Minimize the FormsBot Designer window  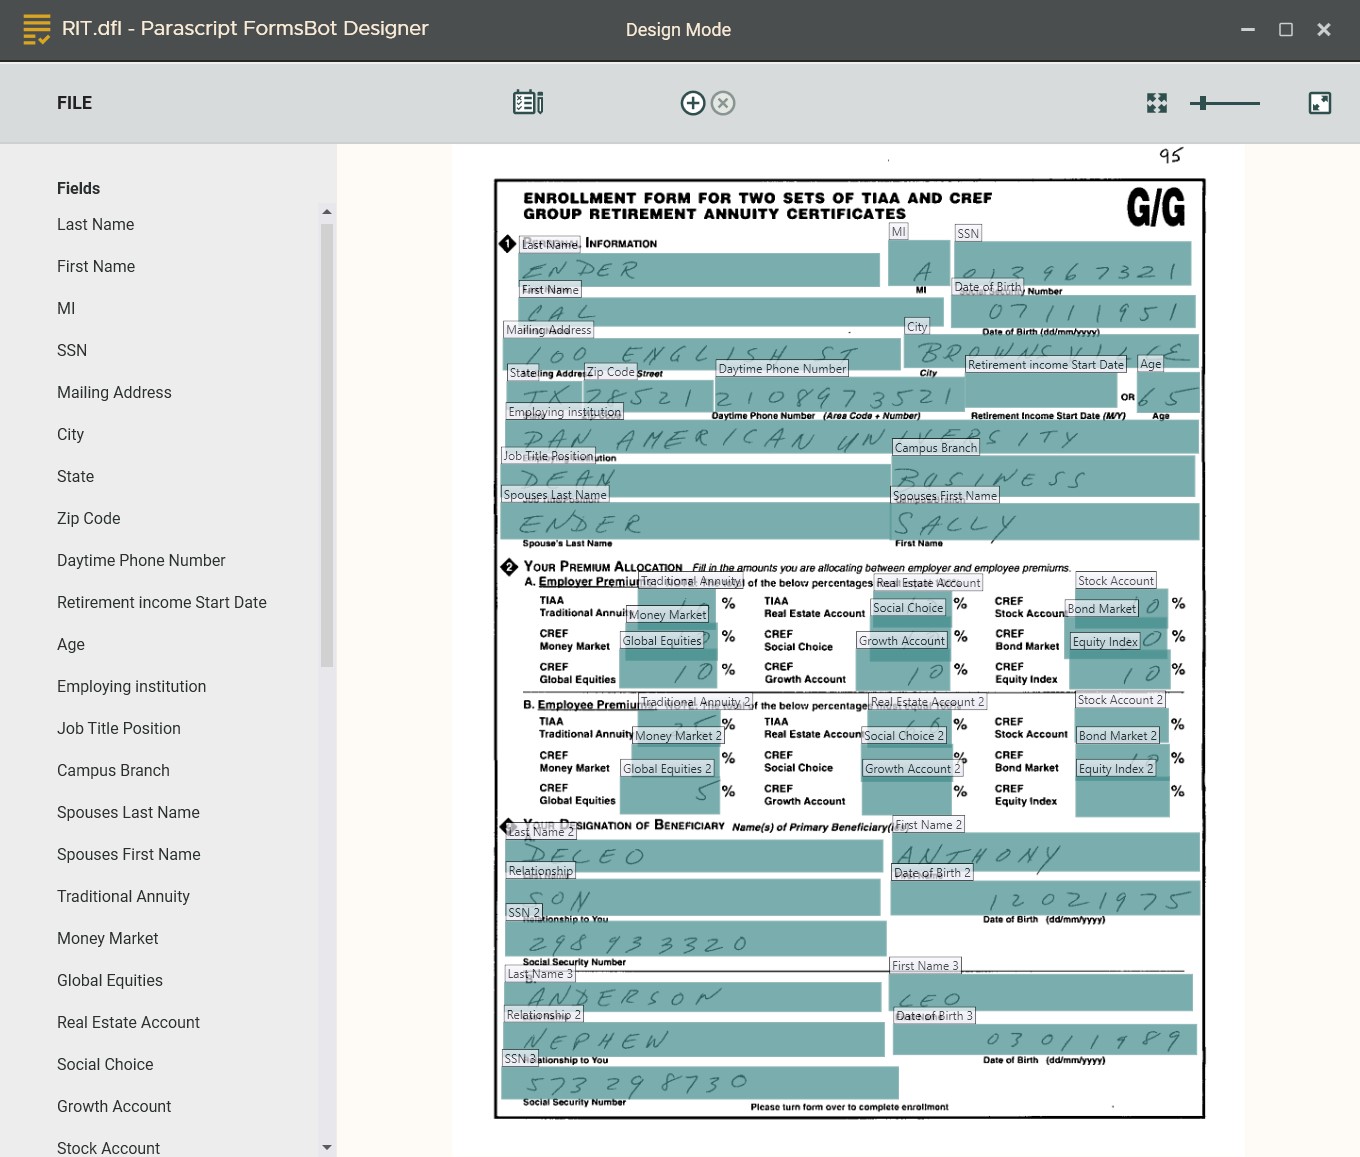point(1248,30)
